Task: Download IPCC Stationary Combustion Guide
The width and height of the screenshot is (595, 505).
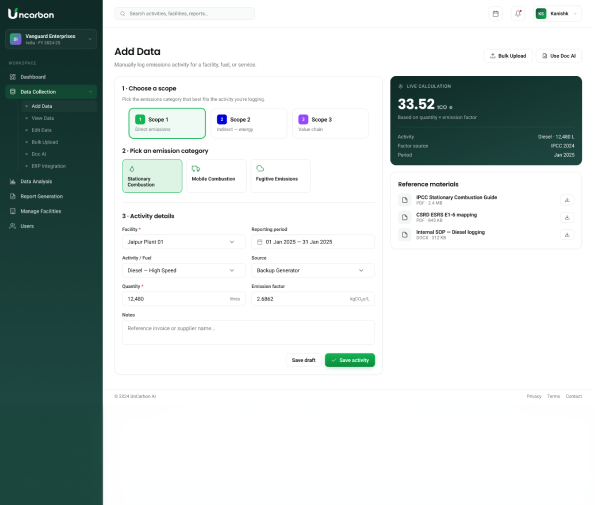Action: (x=567, y=200)
